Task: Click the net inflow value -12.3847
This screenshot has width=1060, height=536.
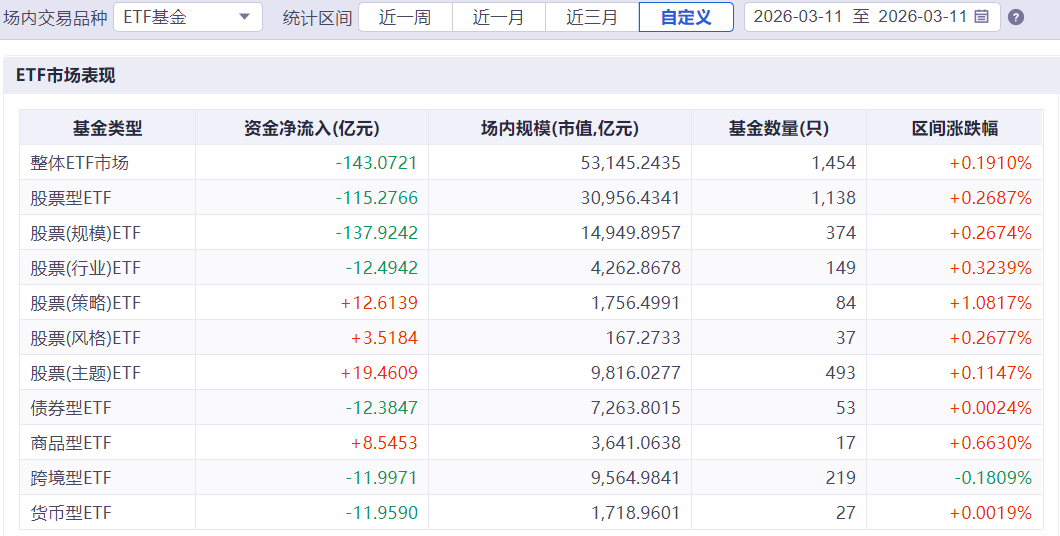Action: 382,408
